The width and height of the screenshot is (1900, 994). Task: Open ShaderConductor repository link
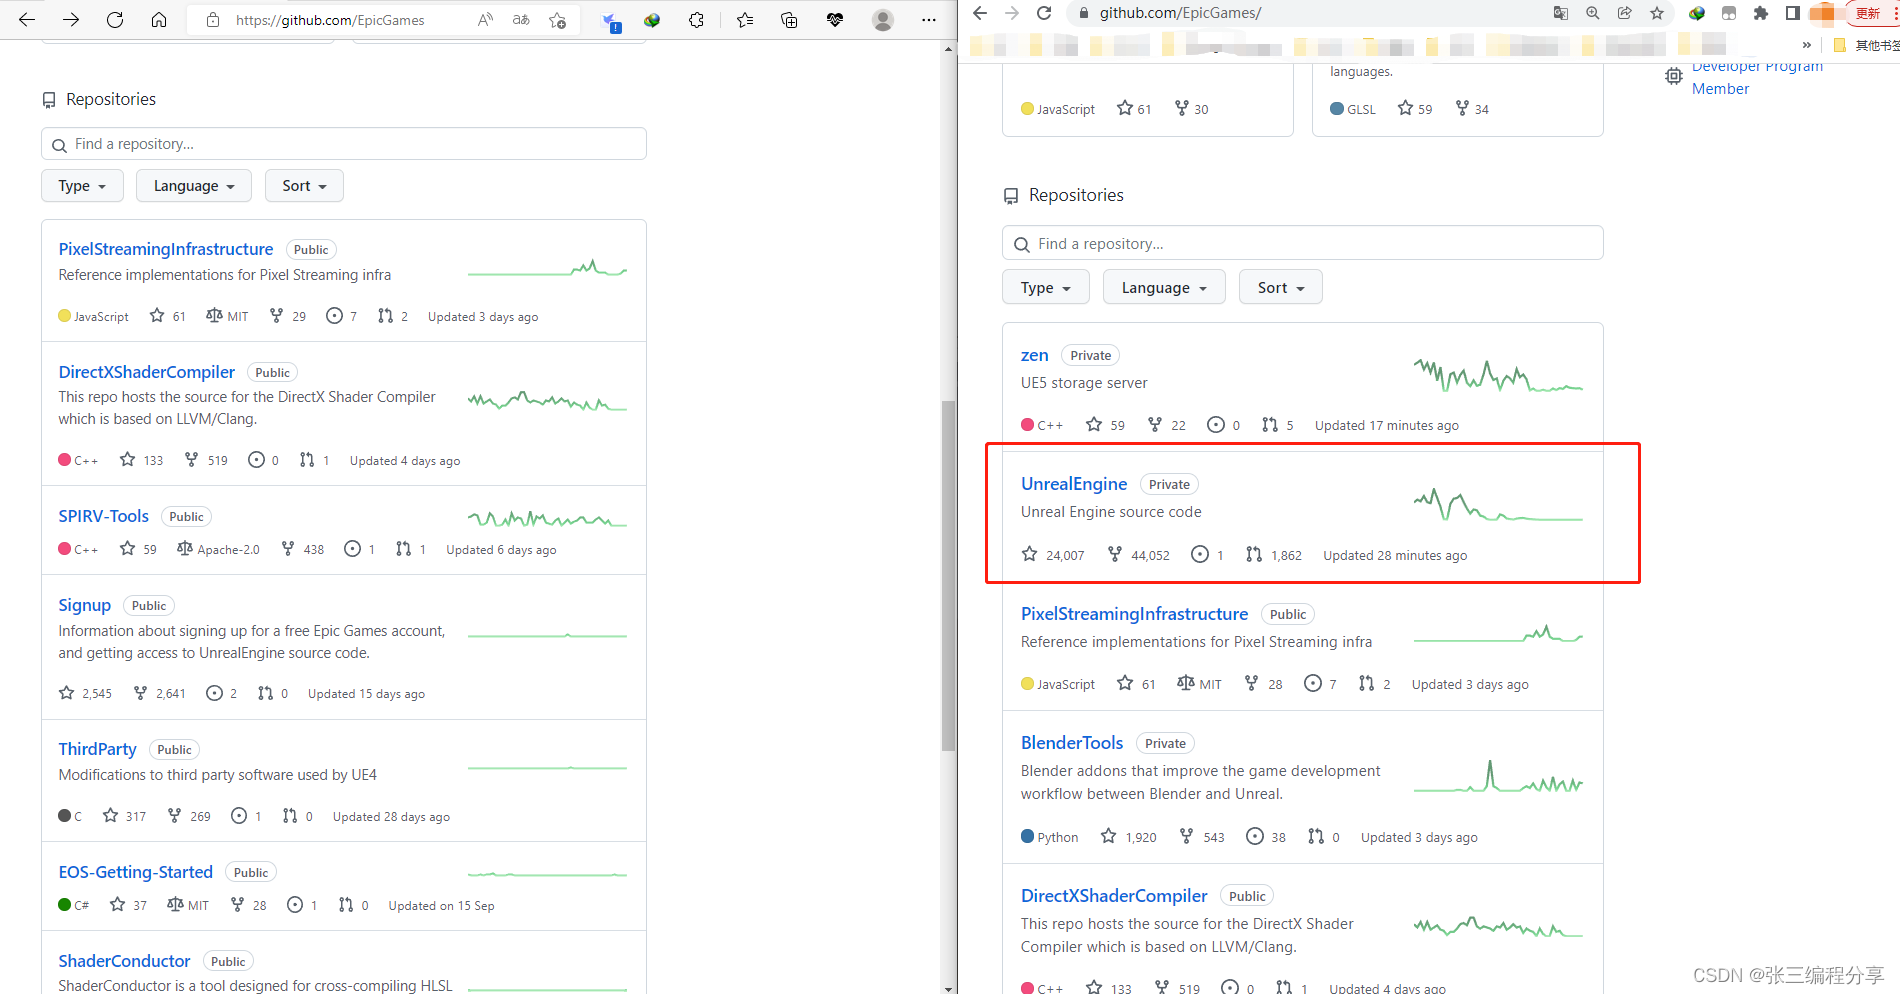pos(124,961)
